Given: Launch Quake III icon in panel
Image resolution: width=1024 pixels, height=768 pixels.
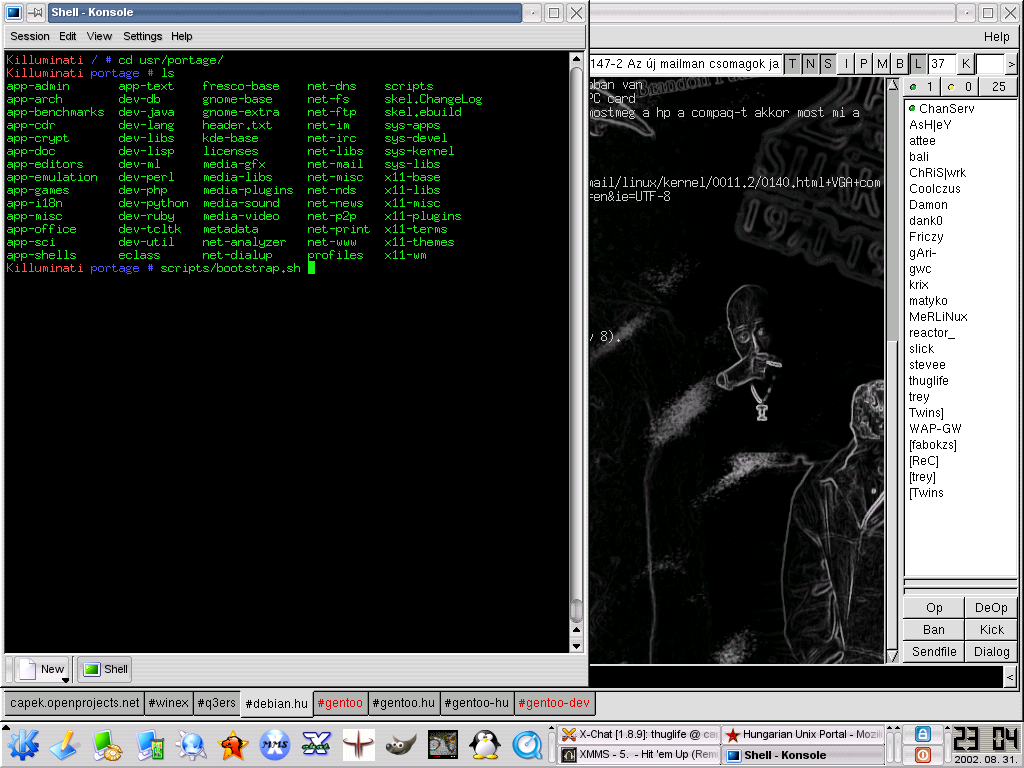Looking at the screenshot, I should [359, 744].
